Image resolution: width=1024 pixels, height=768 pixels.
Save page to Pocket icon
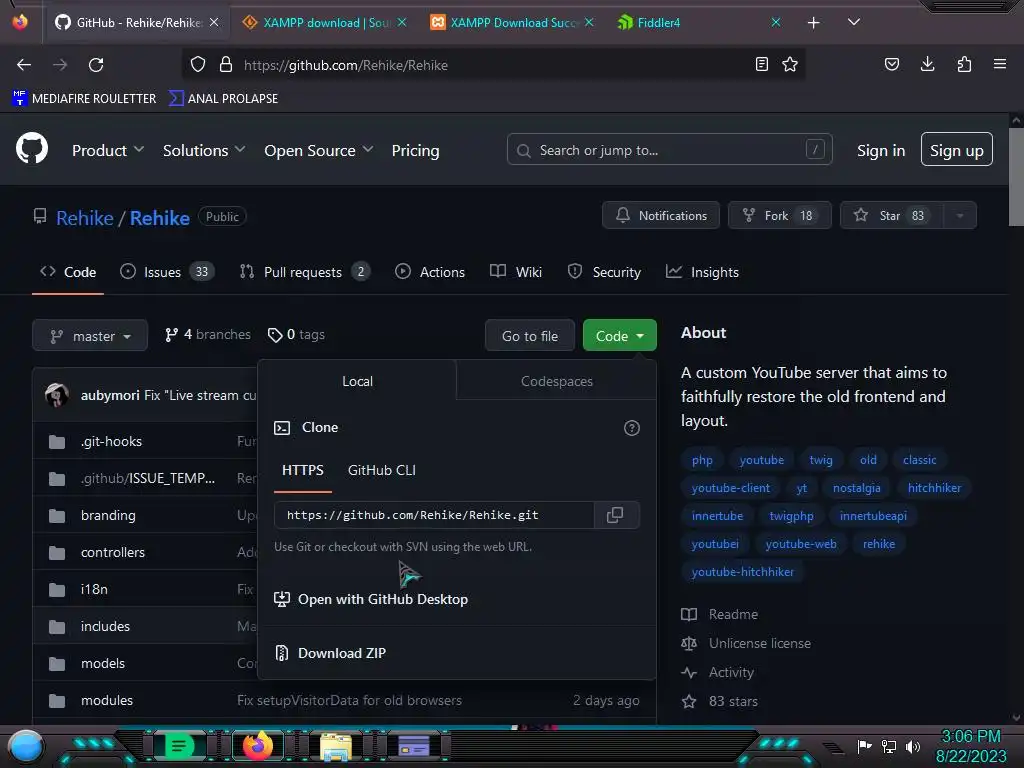891,64
